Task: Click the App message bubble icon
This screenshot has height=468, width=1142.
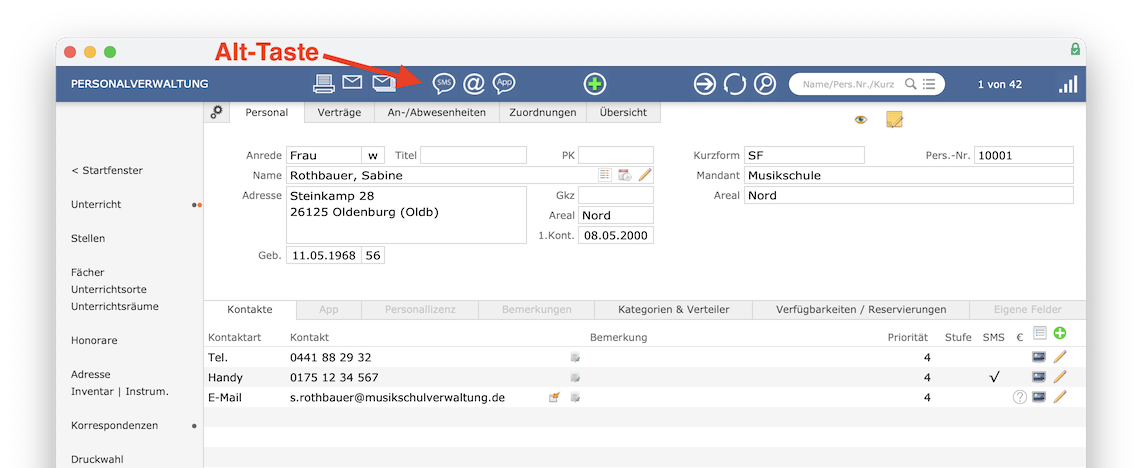Action: (x=504, y=84)
